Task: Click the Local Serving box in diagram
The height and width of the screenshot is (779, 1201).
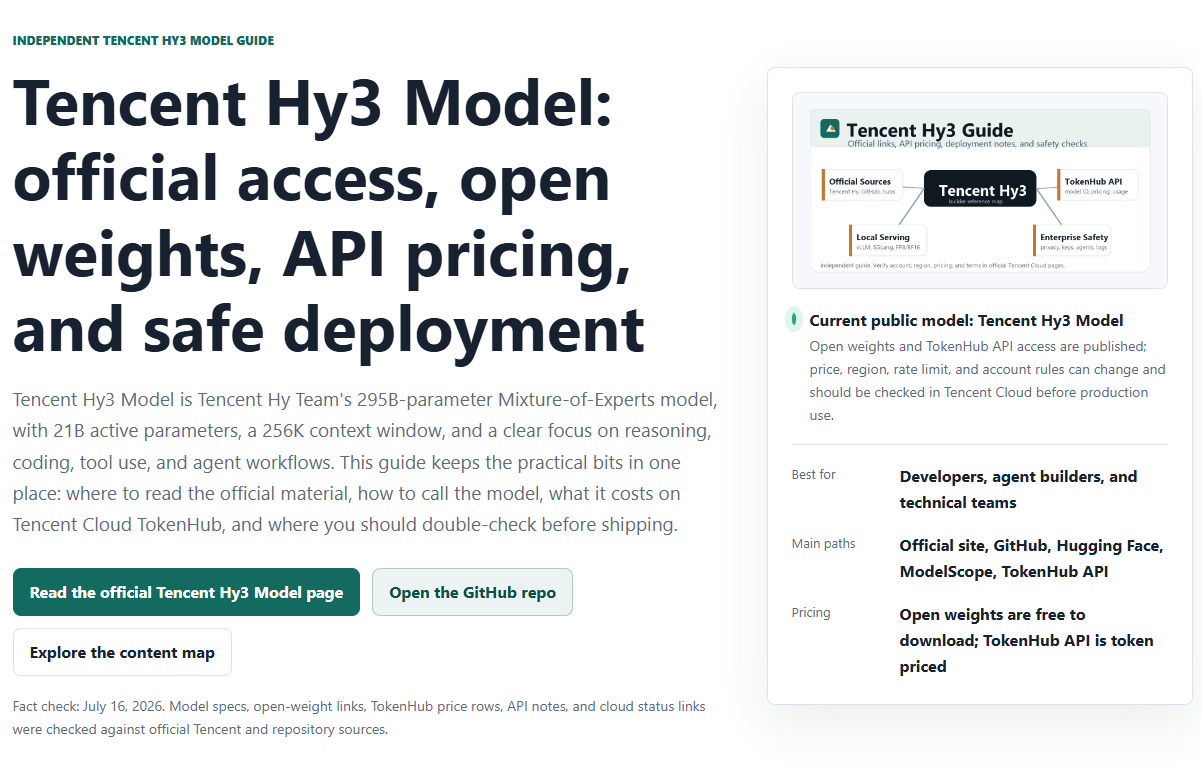Action: 888,241
